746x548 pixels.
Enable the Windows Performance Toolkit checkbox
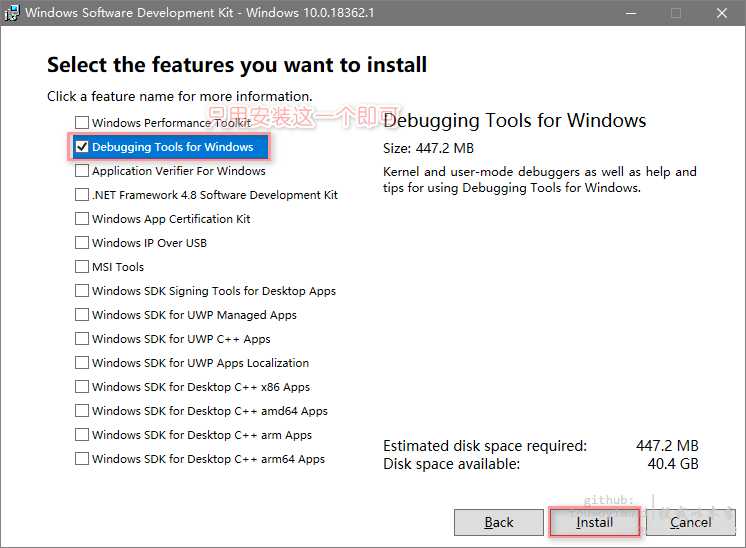[82, 123]
